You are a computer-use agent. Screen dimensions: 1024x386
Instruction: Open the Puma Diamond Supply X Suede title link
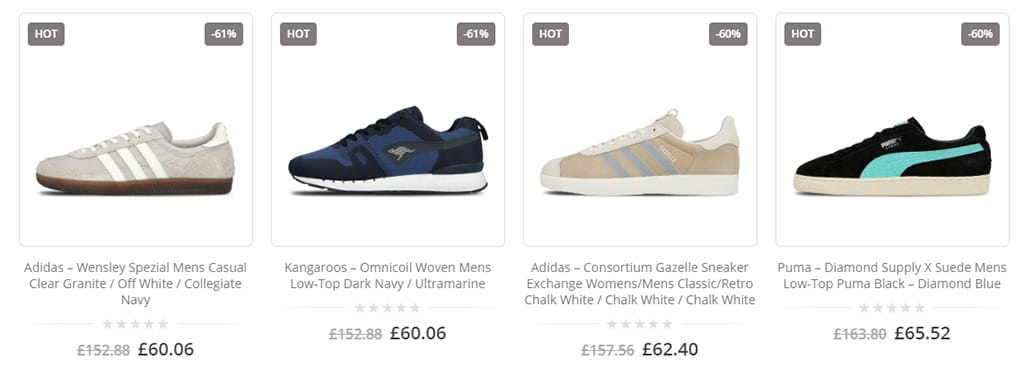click(892, 276)
